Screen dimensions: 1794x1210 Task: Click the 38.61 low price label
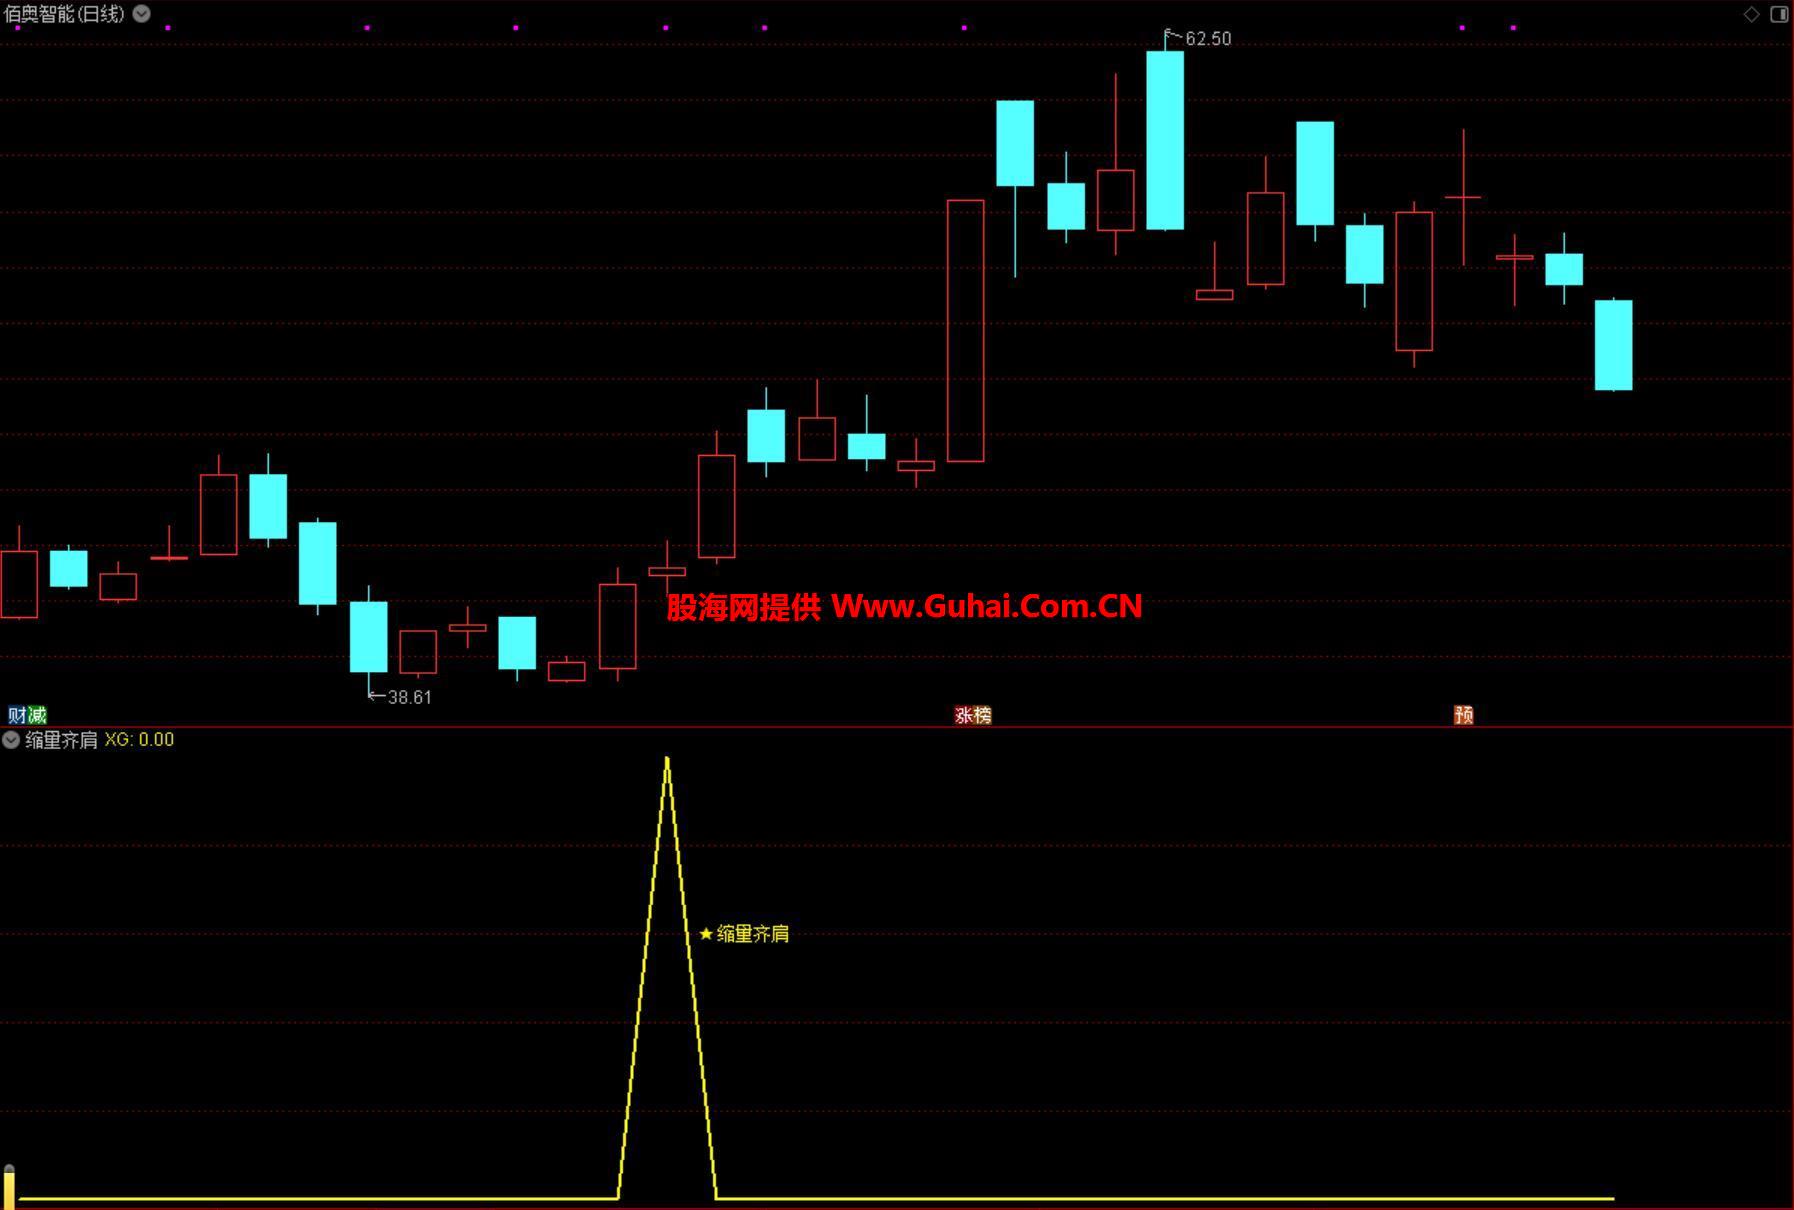(x=409, y=697)
